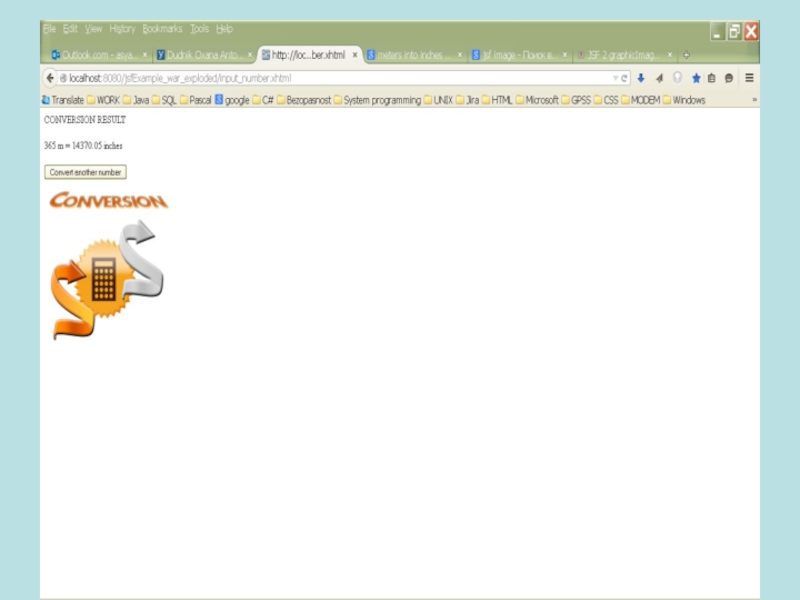
Task: Open the address bar history dropdown arrow
Action: 615,78
